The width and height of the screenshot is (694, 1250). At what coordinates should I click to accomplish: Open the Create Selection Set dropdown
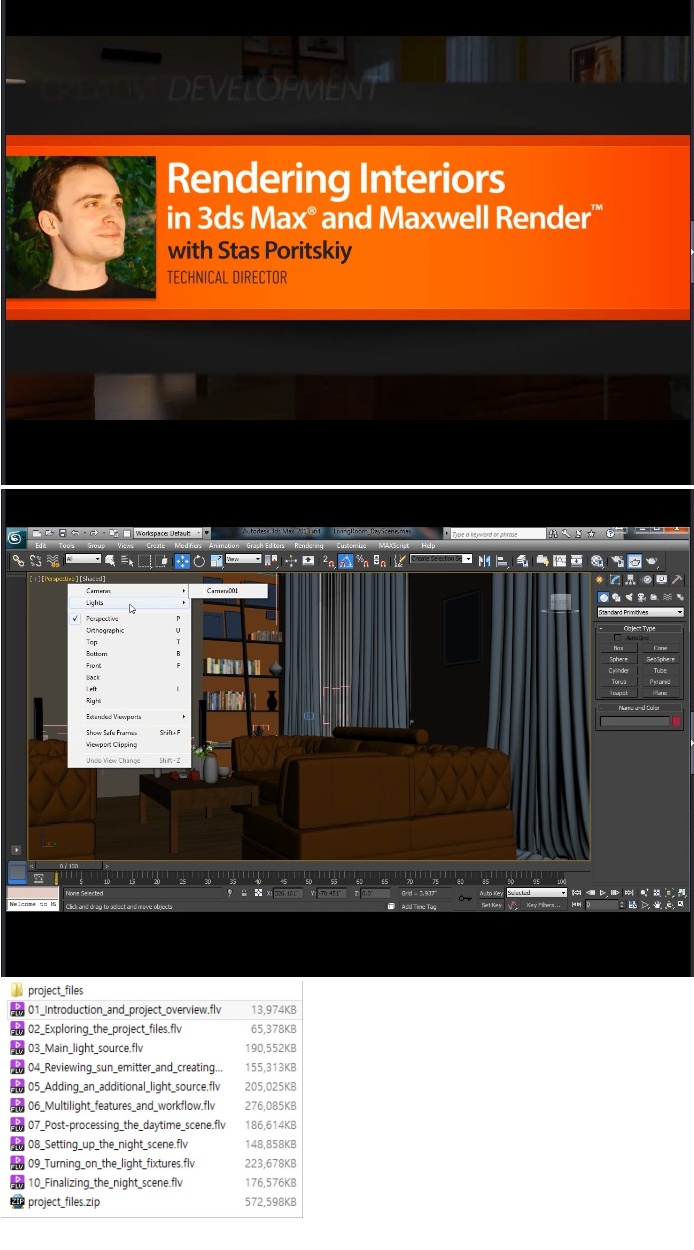tap(440, 559)
